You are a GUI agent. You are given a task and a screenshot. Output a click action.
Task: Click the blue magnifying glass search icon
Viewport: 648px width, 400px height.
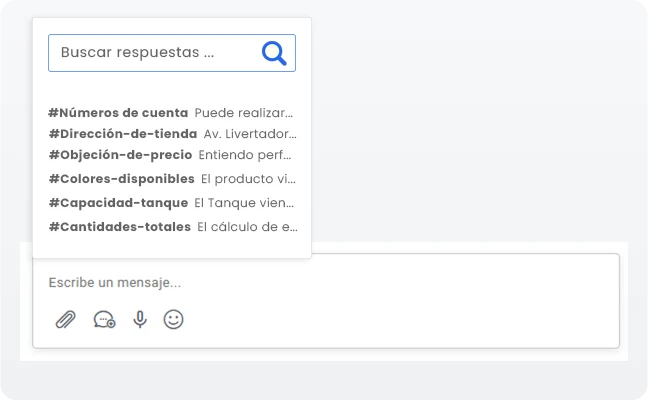click(x=274, y=53)
